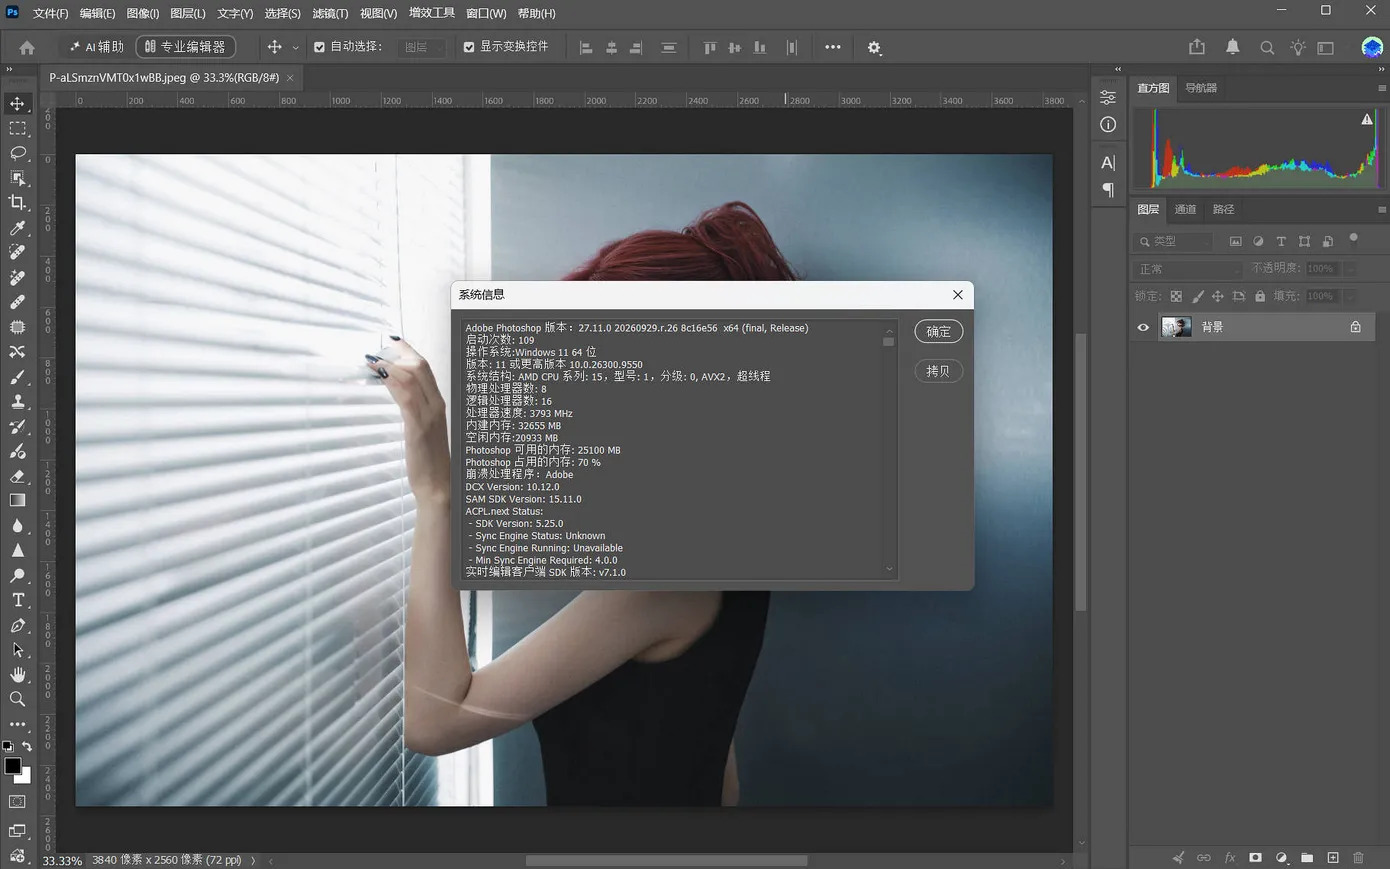Click 拷贝 in the 系统信息 dialog
Screen dimensions: 1390x869
[938, 371]
